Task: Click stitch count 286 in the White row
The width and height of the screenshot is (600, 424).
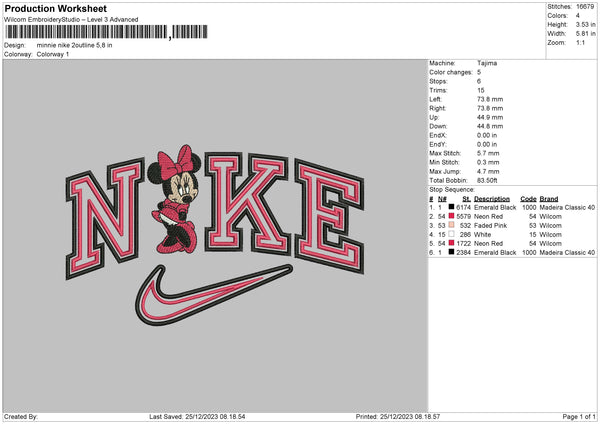Action: (465, 235)
